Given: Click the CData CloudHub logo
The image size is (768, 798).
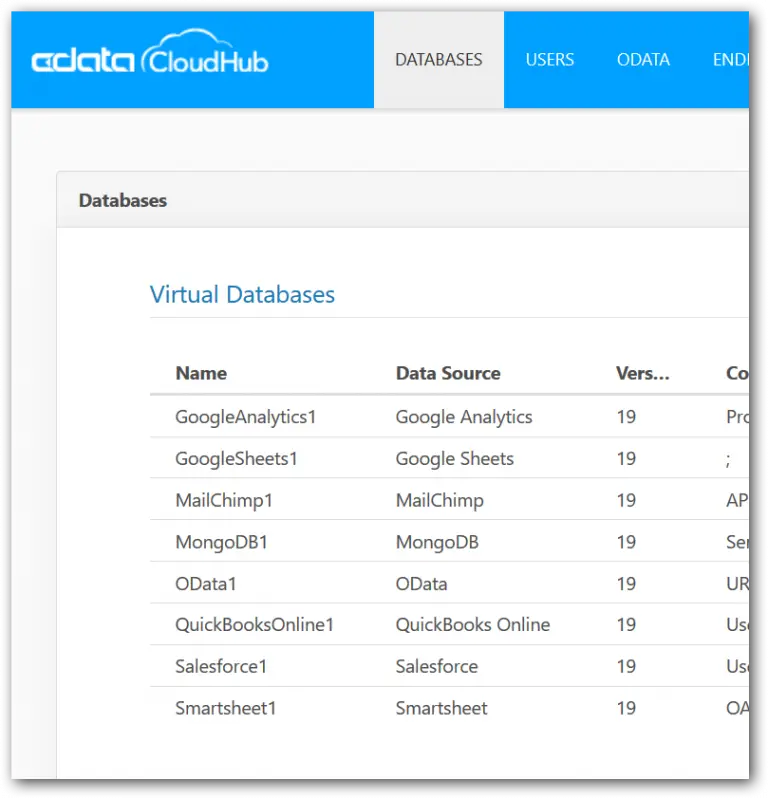Looking at the screenshot, I should click(x=150, y=60).
